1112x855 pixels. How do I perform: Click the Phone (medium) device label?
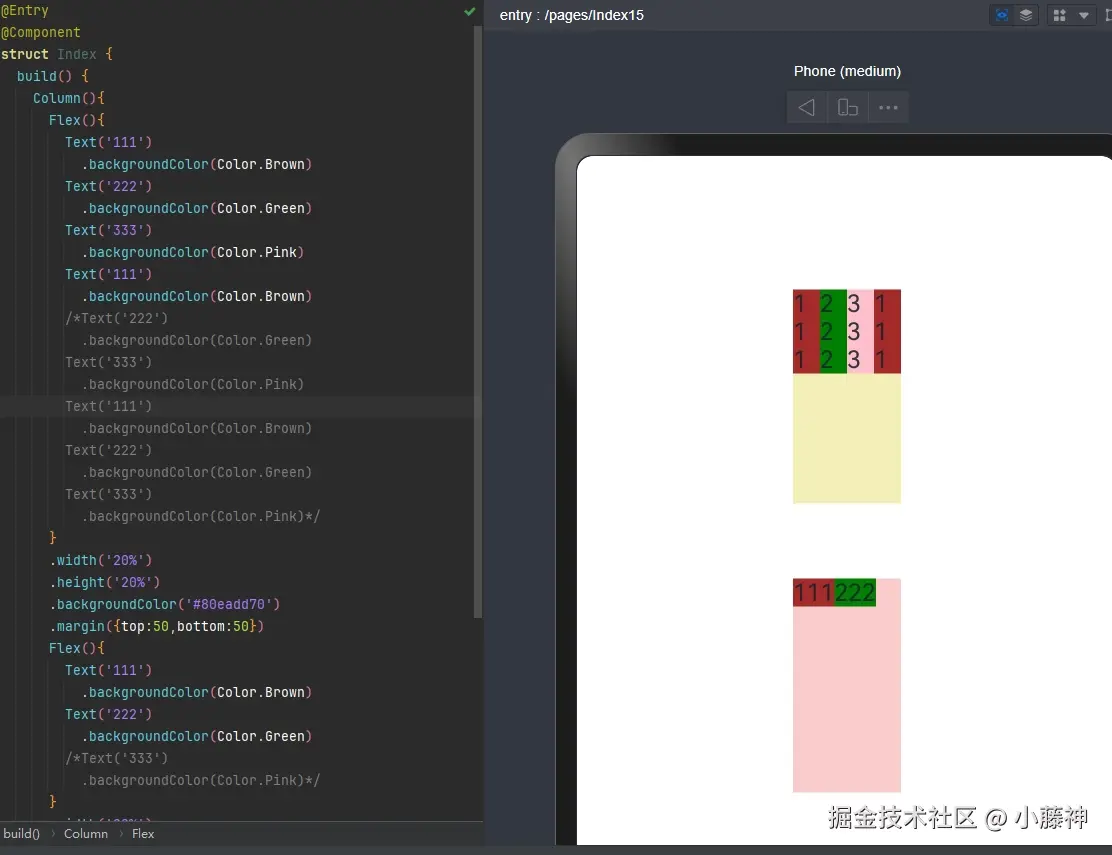847,71
